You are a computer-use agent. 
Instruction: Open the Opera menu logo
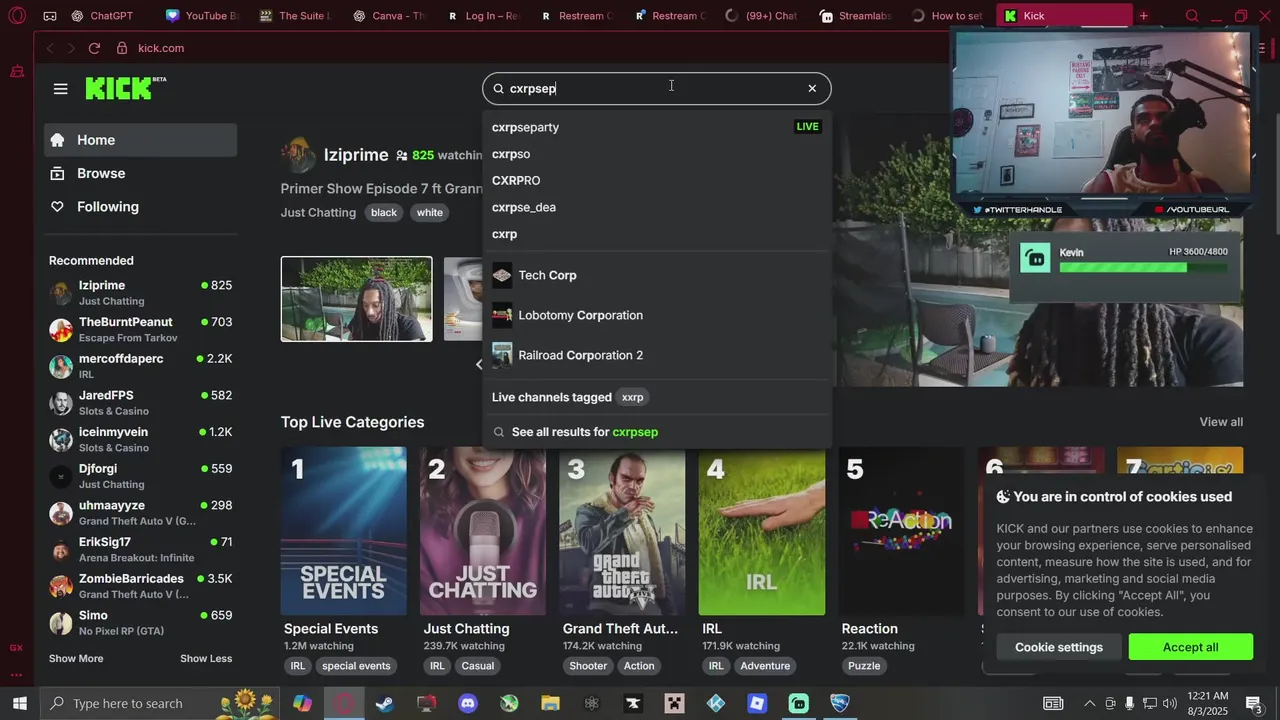coord(17,16)
